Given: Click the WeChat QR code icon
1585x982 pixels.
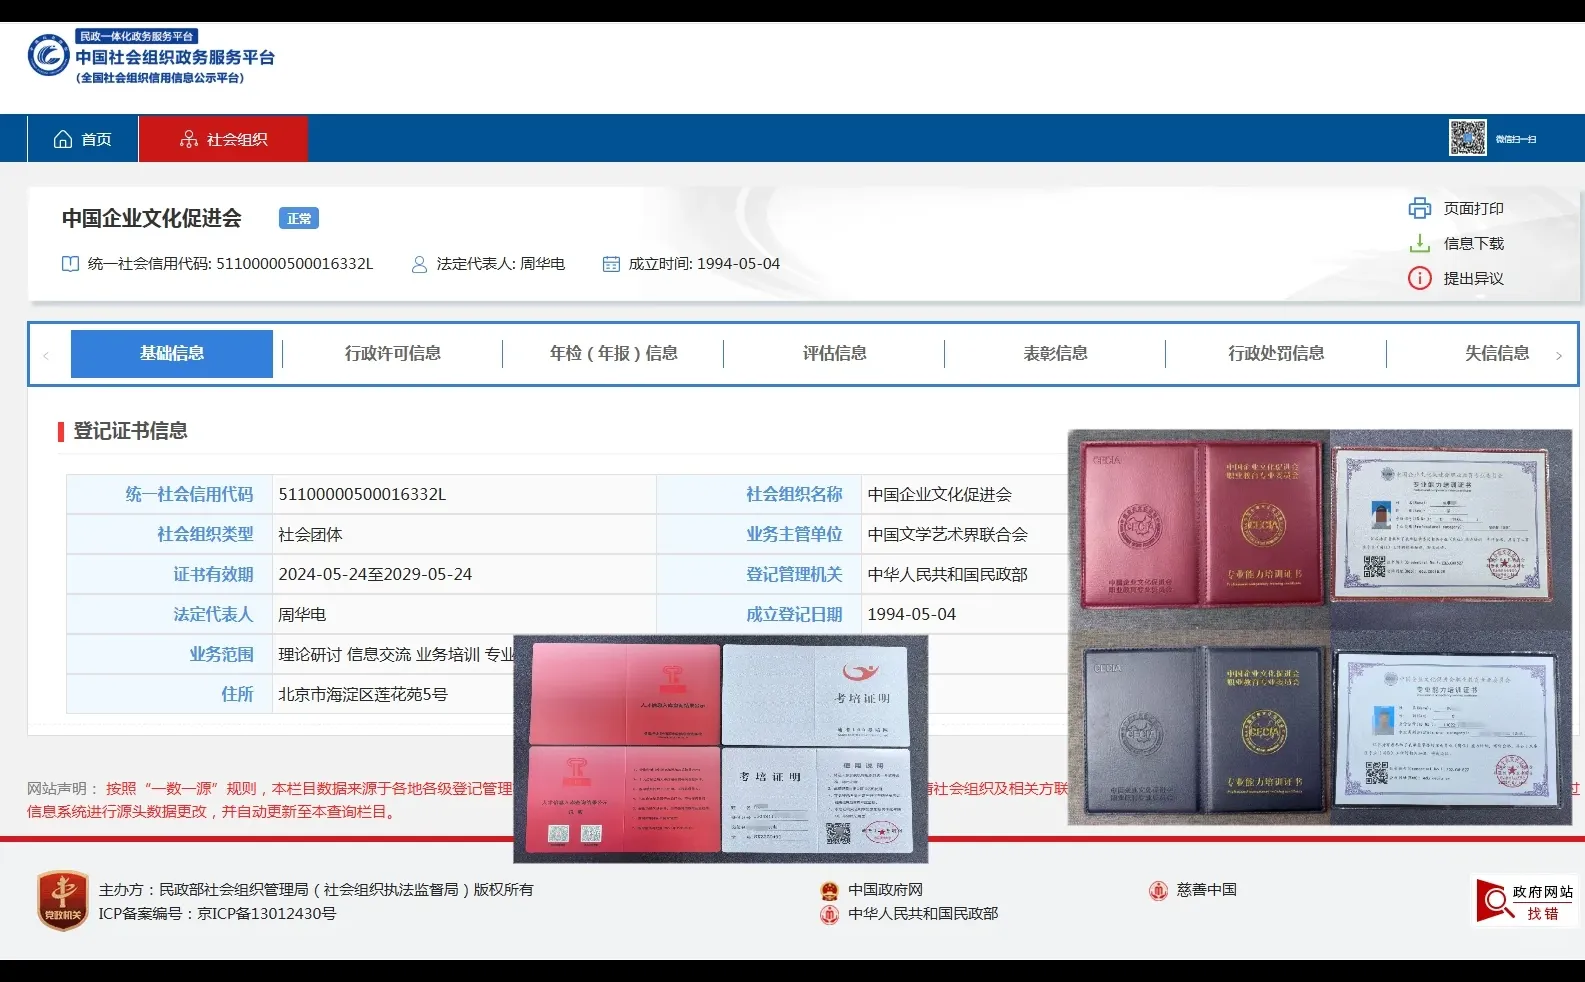Looking at the screenshot, I should 1468,138.
